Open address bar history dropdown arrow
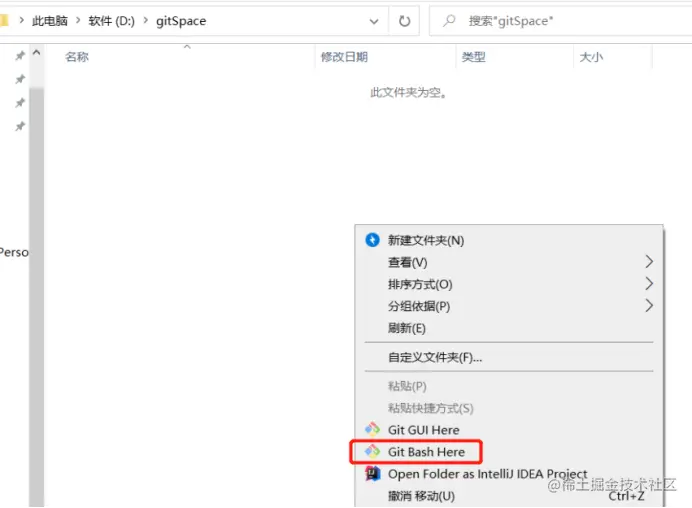The image size is (692, 508). (374, 21)
